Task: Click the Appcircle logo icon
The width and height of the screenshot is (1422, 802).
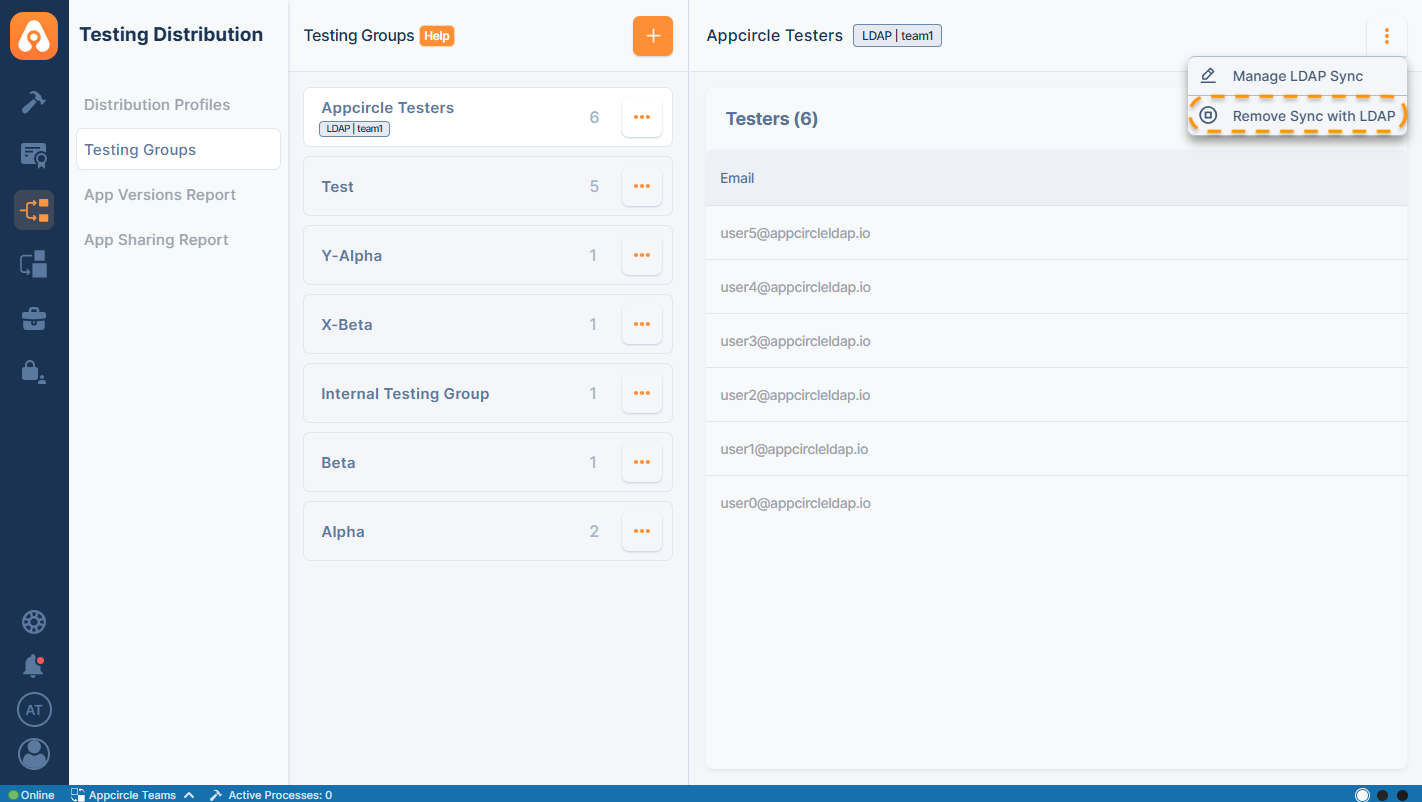Action: [x=34, y=36]
